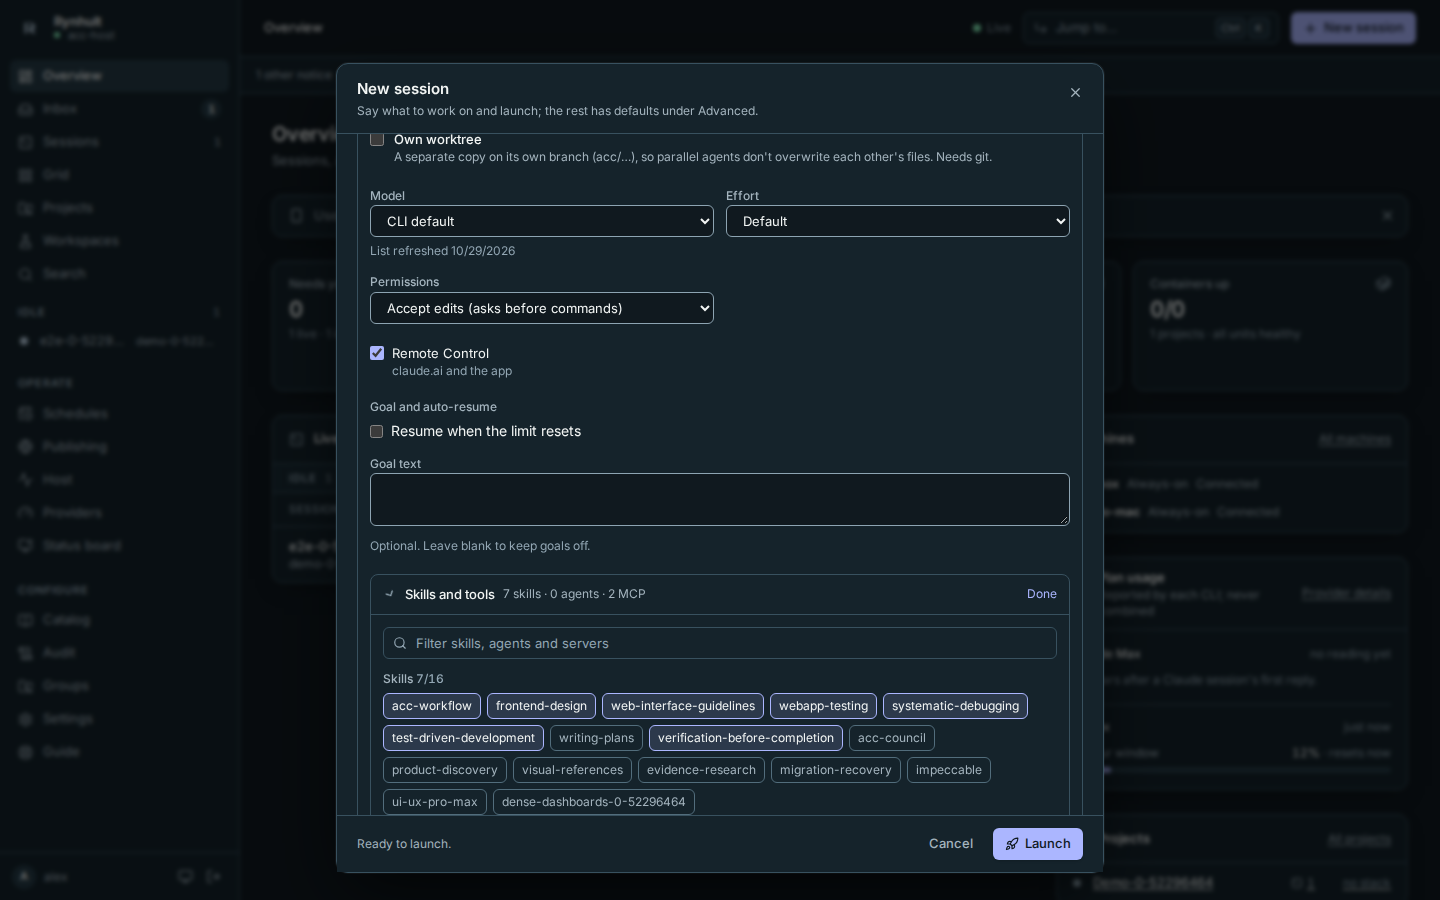The width and height of the screenshot is (1440, 900).
Task: Enable the ui-ux-pro-max skill
Action: pyautogui.click(x=435, y=802)
